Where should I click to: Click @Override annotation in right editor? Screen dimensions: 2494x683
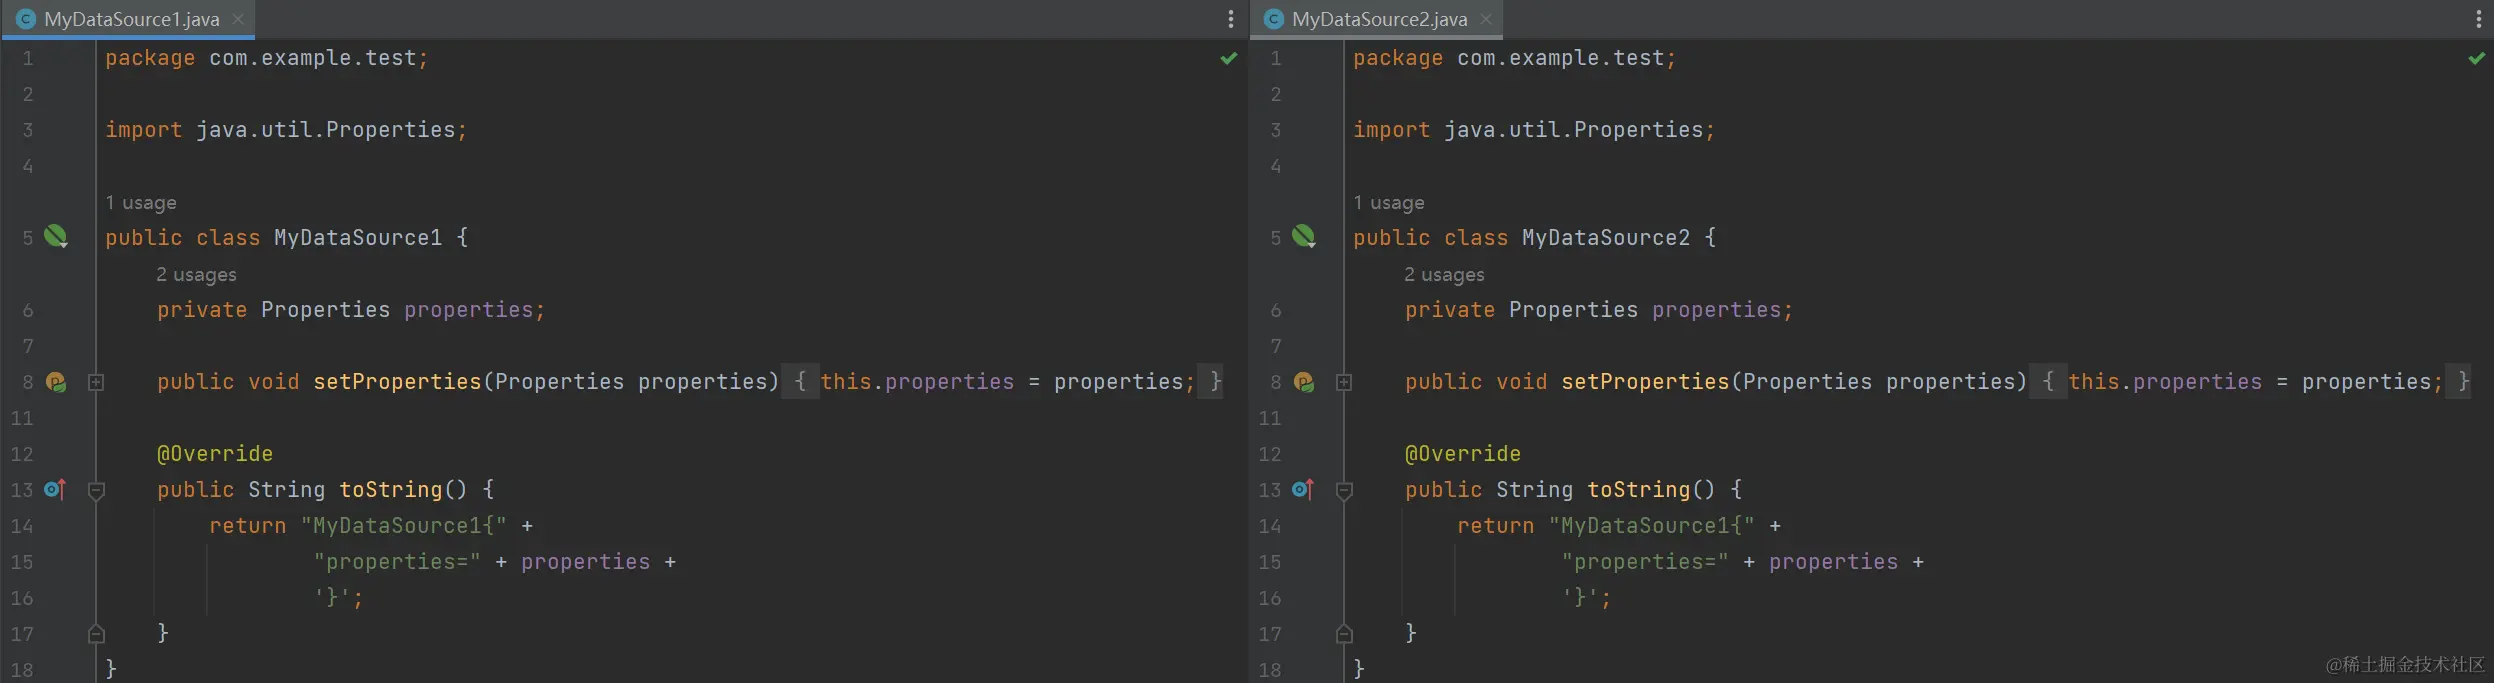point(1463,454)
